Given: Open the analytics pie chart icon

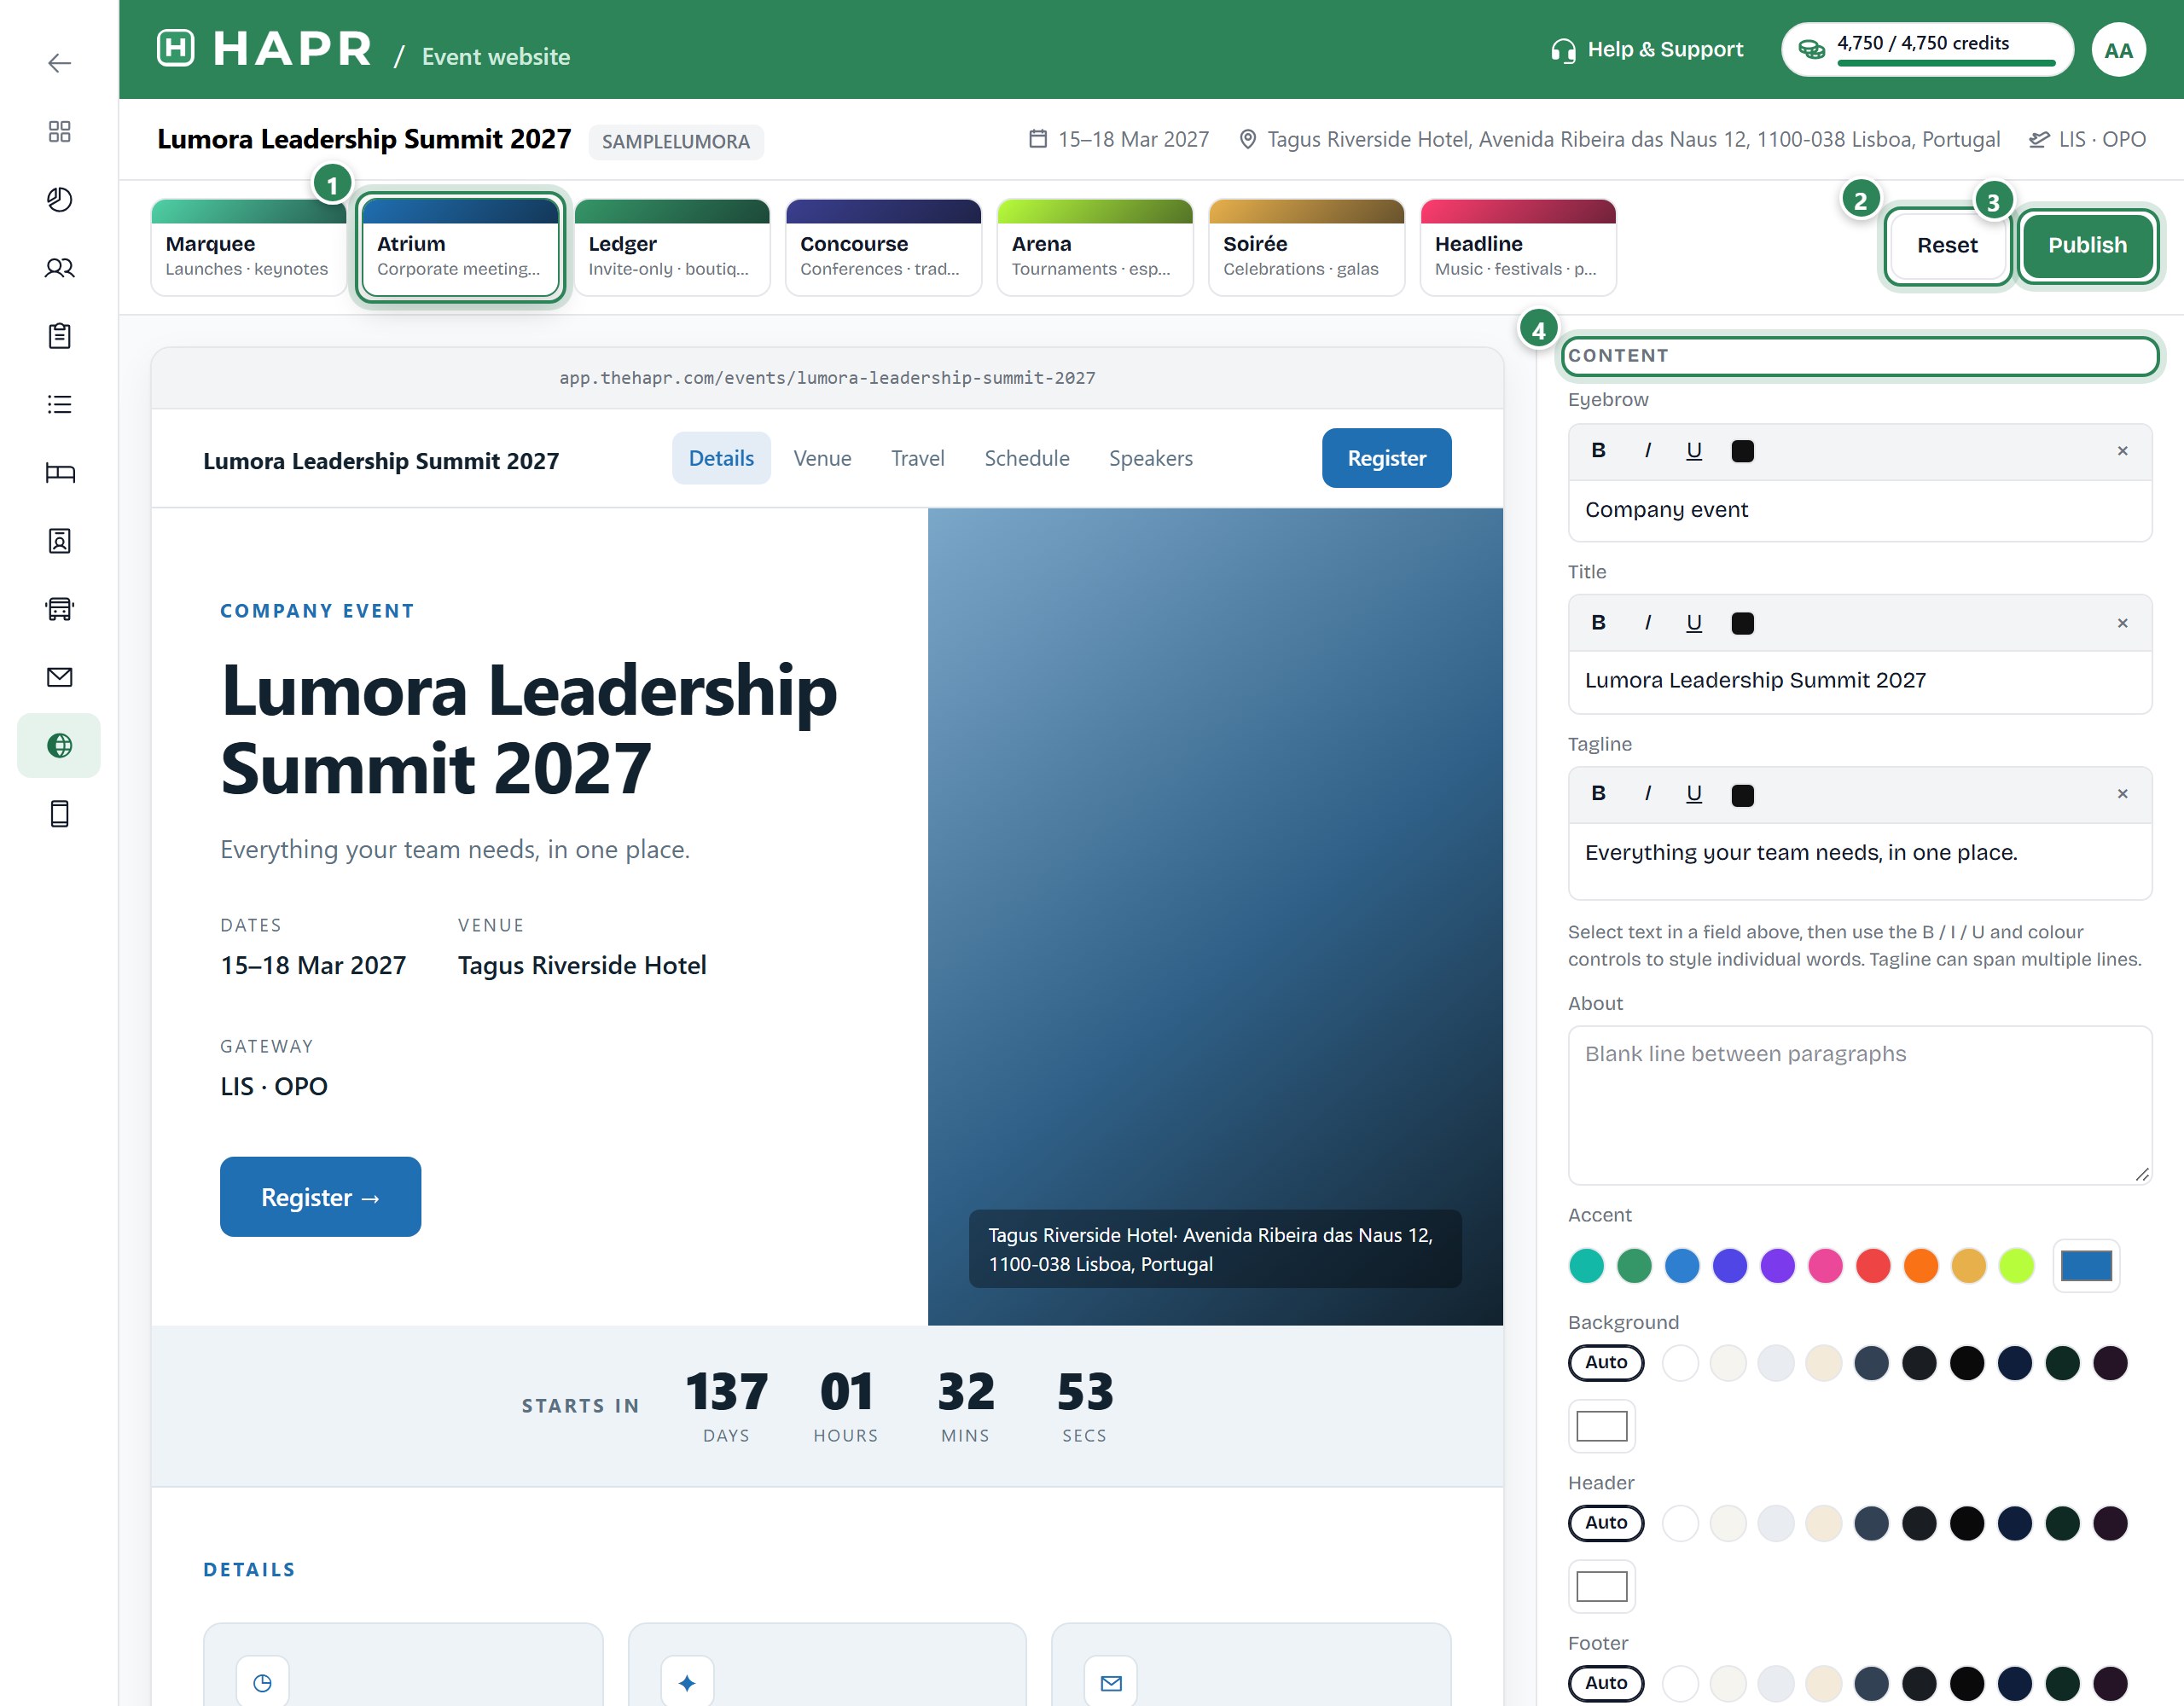Looking at the screenshot, I should coord(59,199).
